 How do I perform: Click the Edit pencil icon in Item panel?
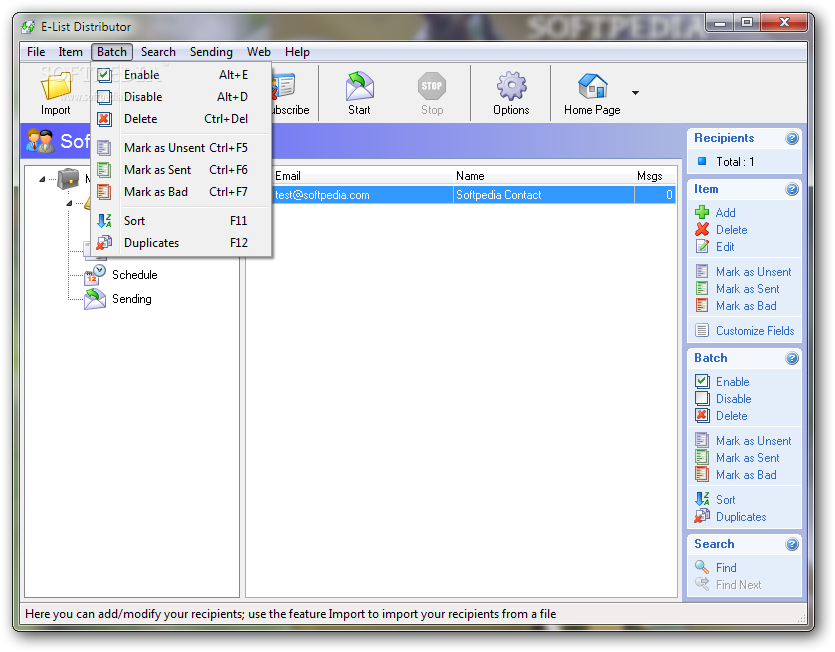pos(702,246)
